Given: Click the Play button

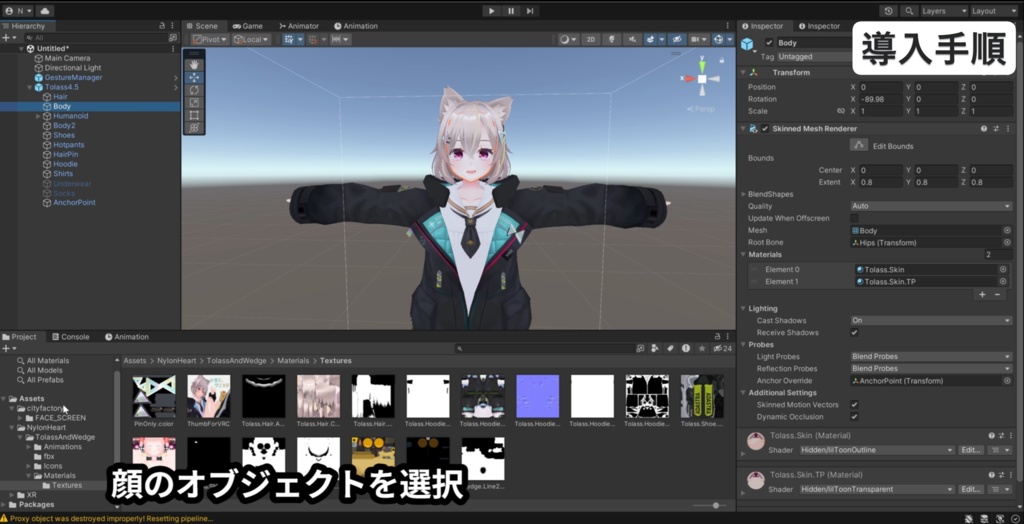Looking at the screenshot, I should coord(491,11).
